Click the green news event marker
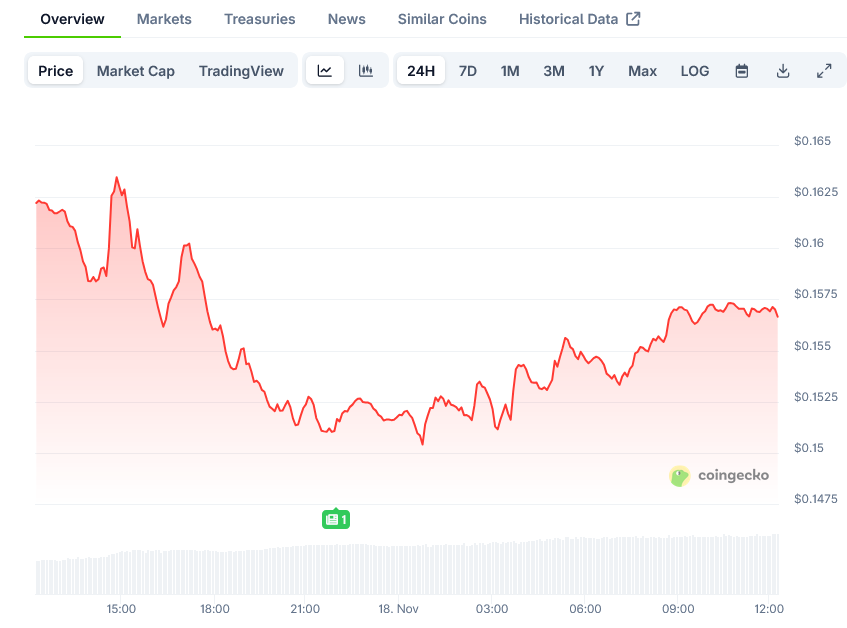 (x=336, y=519)
